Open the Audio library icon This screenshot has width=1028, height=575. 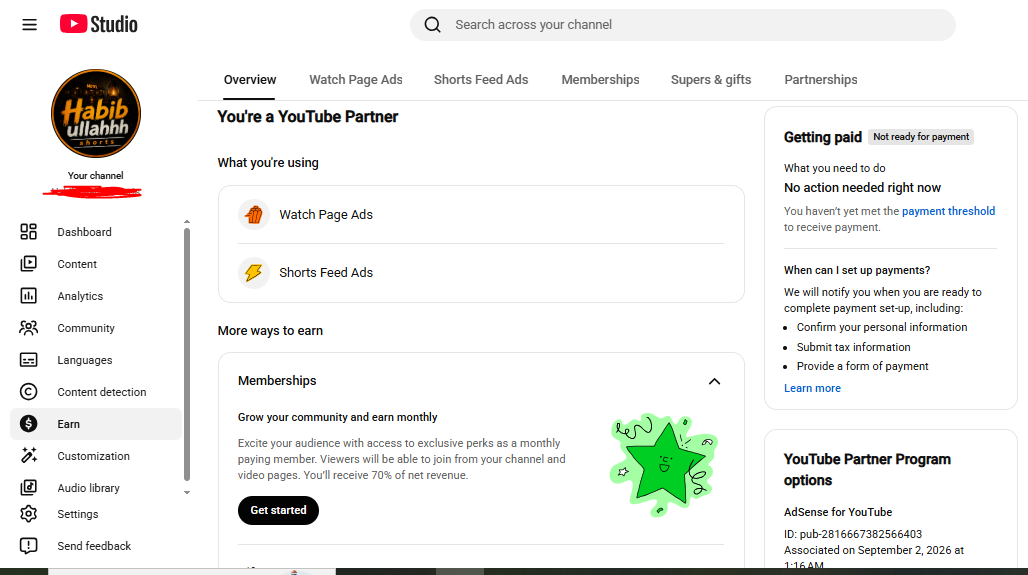tap(28, 487)
